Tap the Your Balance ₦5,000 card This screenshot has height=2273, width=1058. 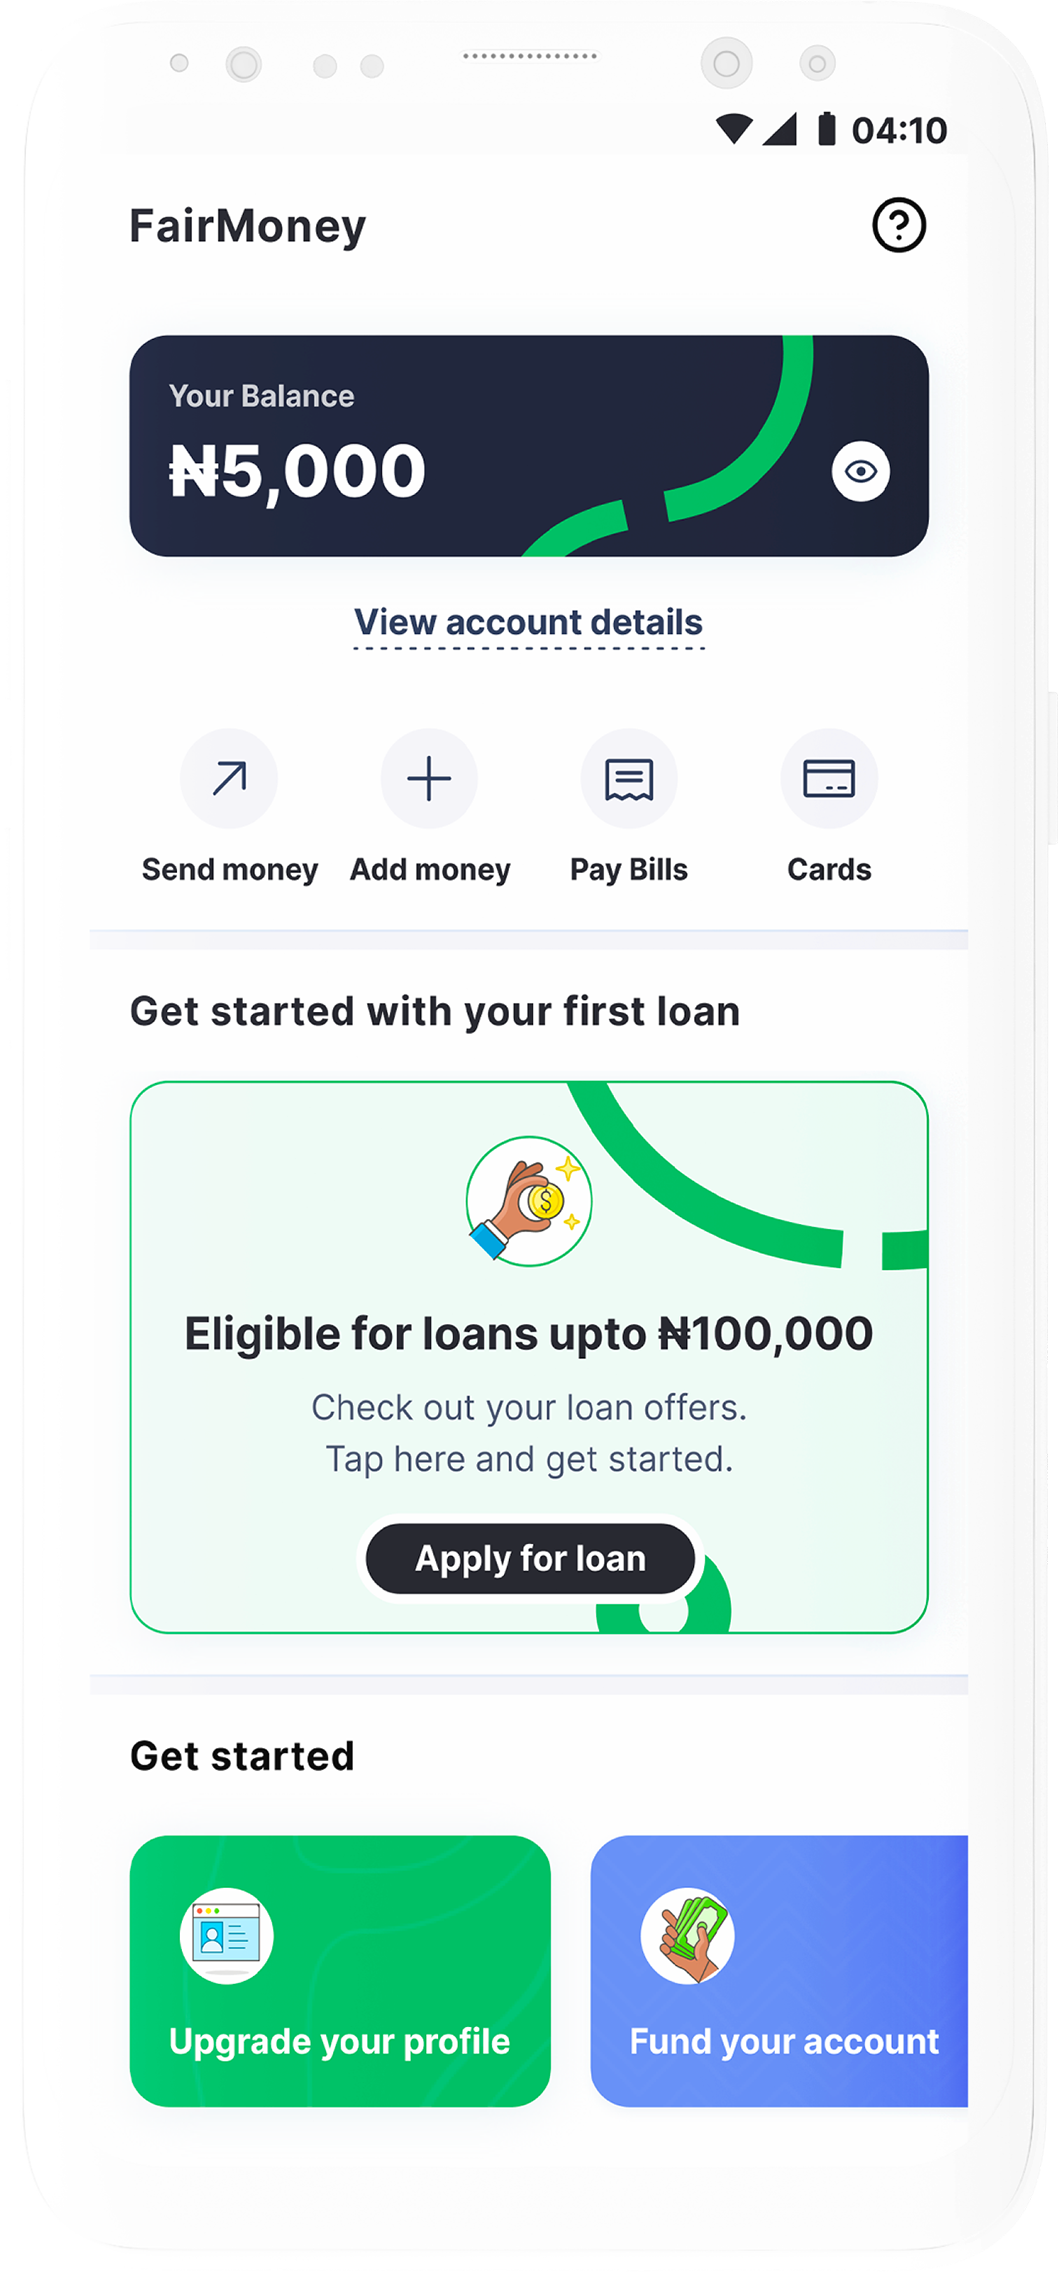pyautogui.click(x=529, y=446)
